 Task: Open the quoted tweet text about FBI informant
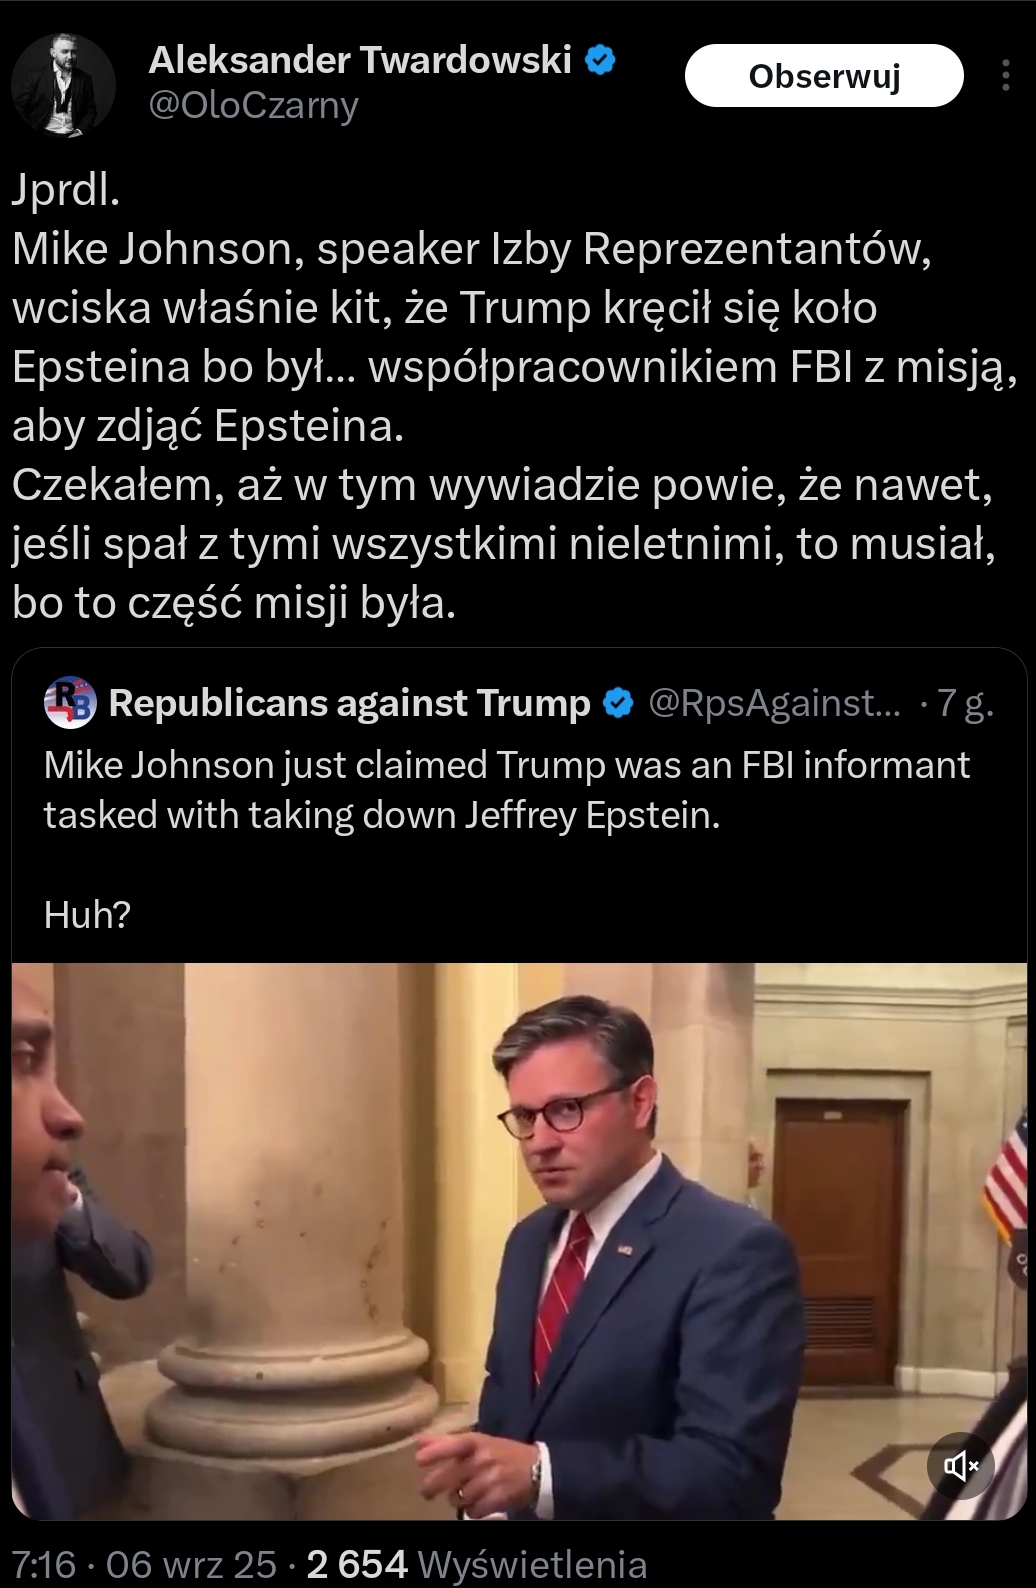coord(507,790)
